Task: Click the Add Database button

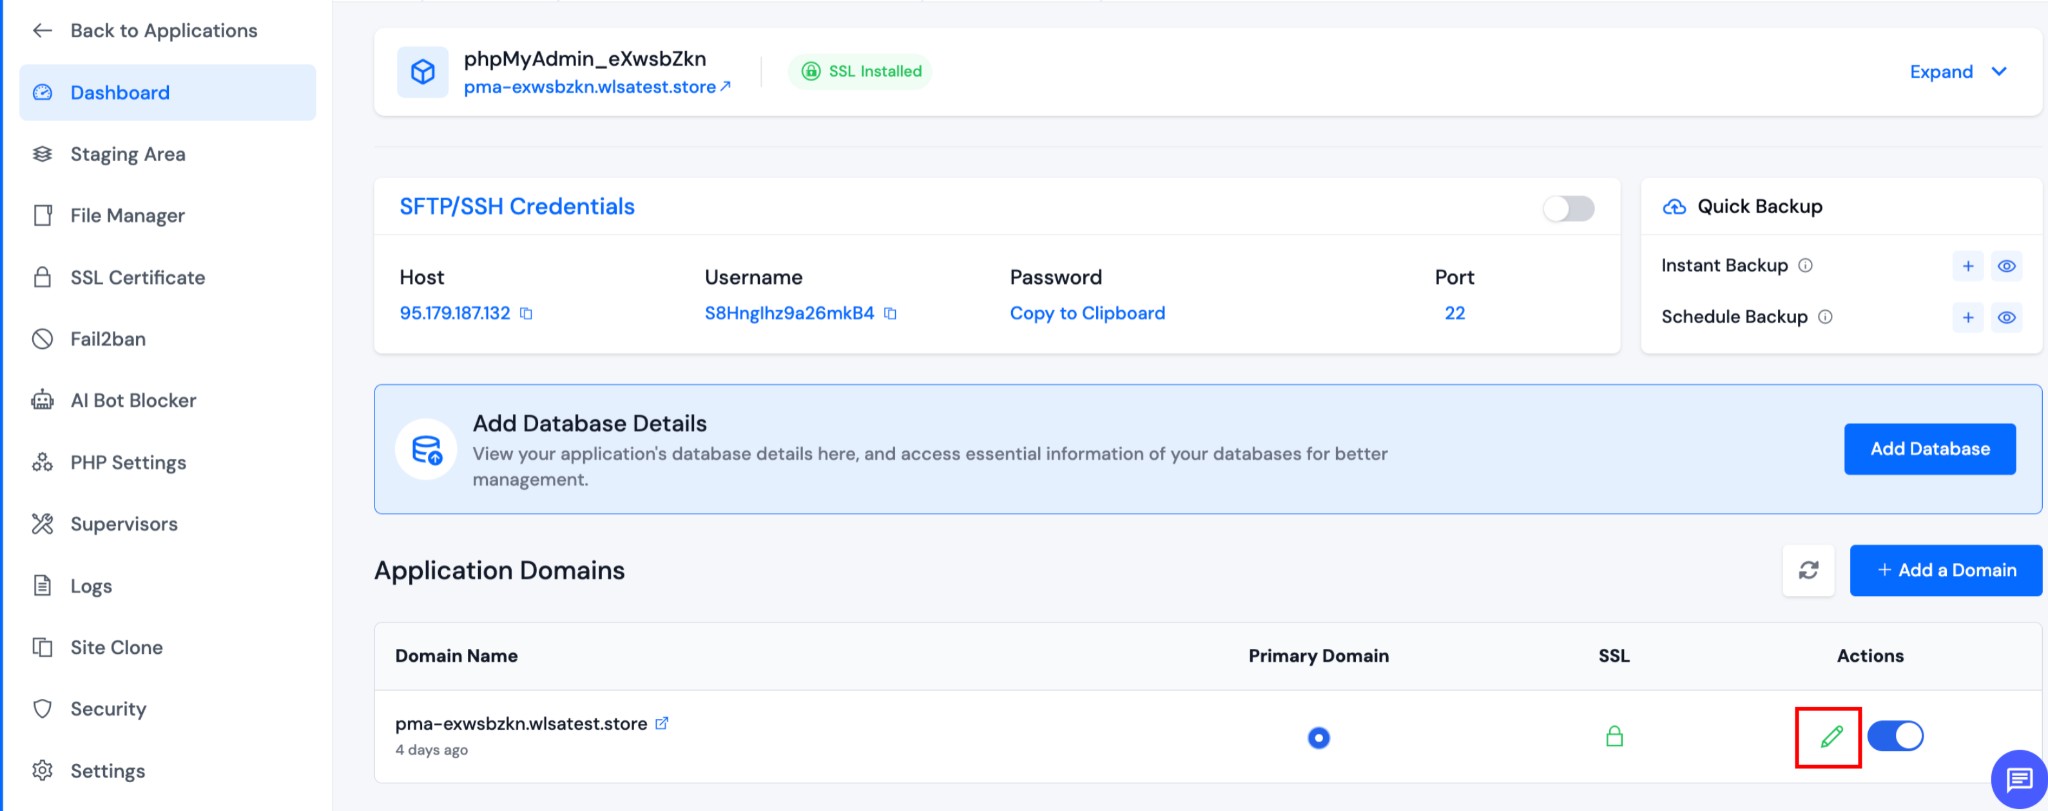Action: 1929,449
